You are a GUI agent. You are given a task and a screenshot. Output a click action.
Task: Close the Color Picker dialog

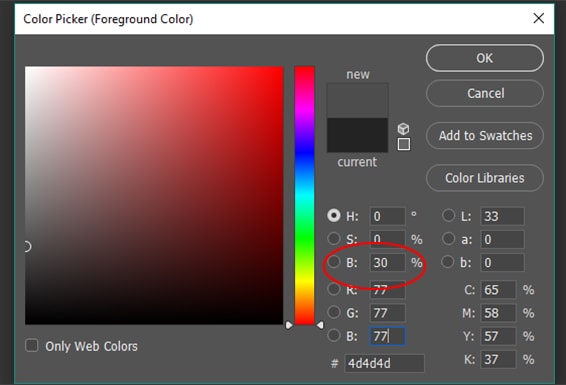pyautogui.click(x=539, y=18)
